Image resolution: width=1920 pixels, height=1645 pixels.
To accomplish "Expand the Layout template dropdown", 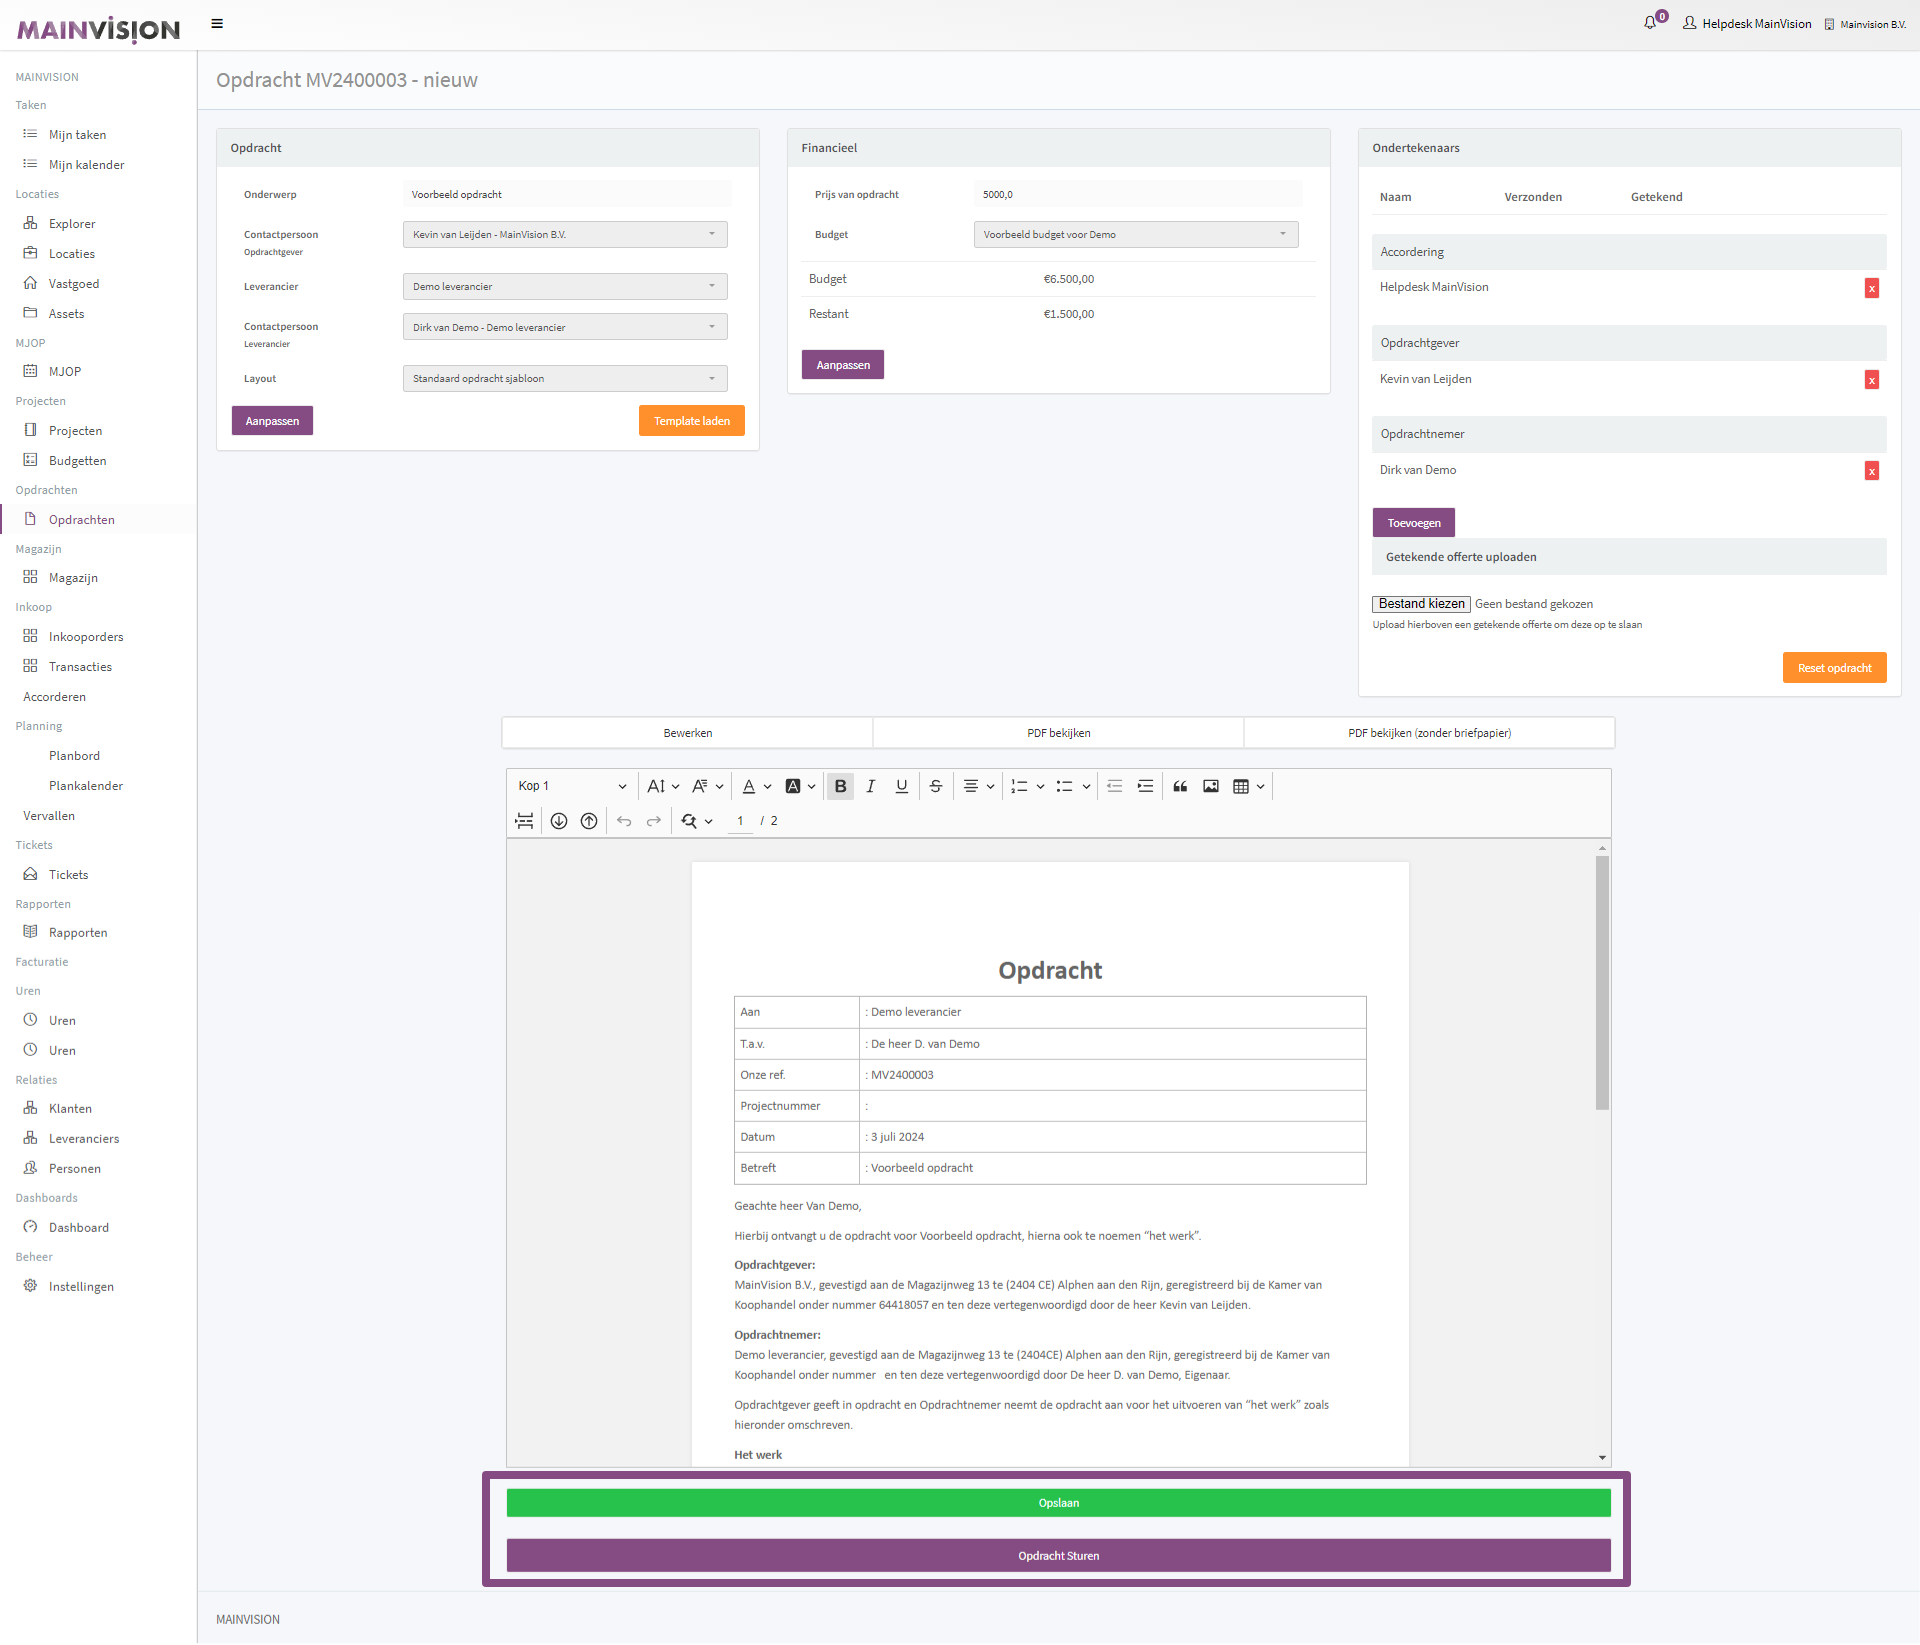I will [x=564, y=378].
